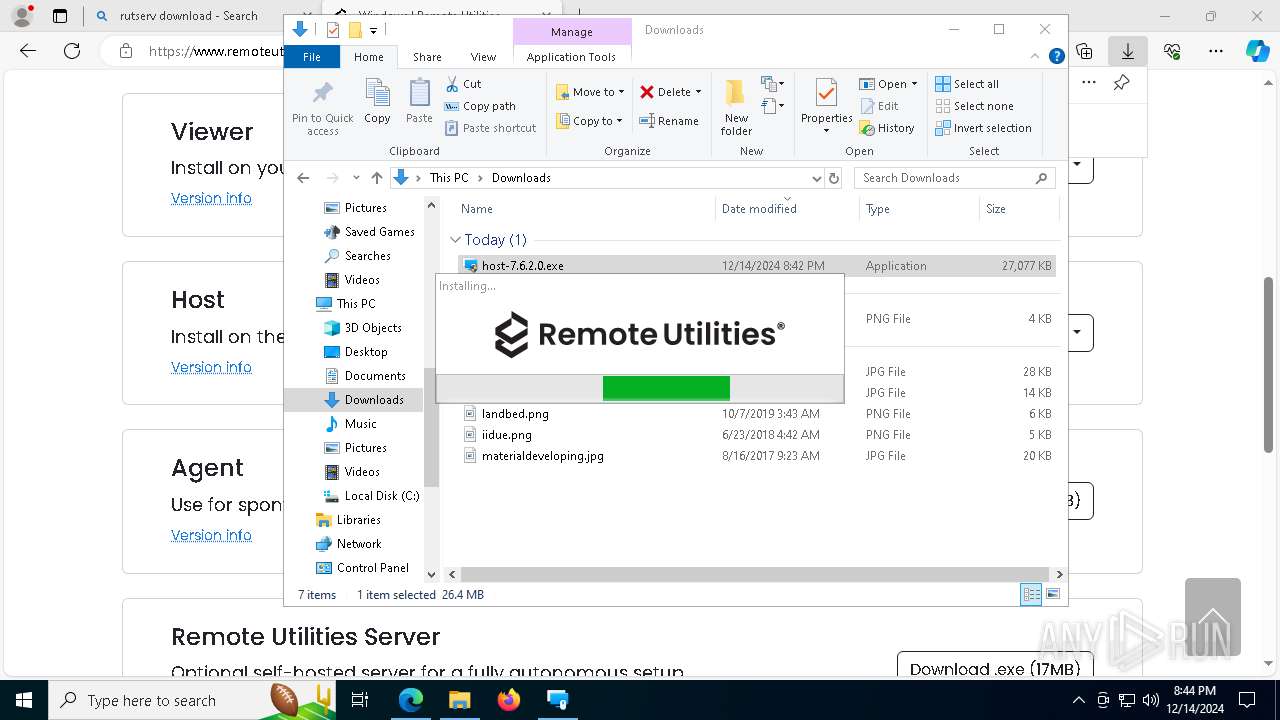The width and height of the screenshot is (1280, 720).
Task: Click horizontal scrollbar in file list
Action: (x=756, y=575)
